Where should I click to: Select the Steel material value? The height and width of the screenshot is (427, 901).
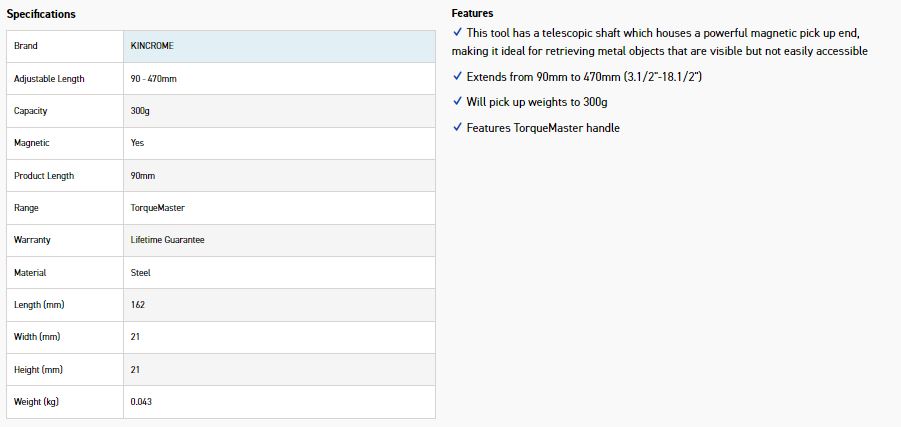pos(141,273)
